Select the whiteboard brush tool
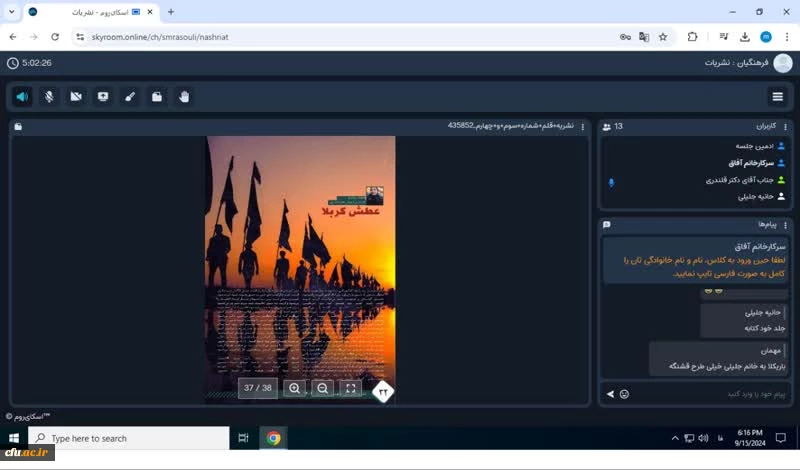Image resolution: width=800 pixels, height=470 pixels. coord(130,97)
